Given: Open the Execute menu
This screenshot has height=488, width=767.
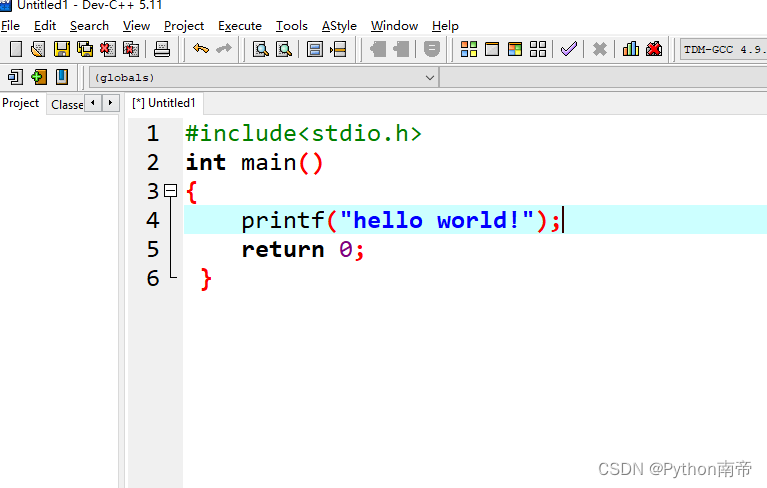Looking at the screenshot, I should [240, 26].
